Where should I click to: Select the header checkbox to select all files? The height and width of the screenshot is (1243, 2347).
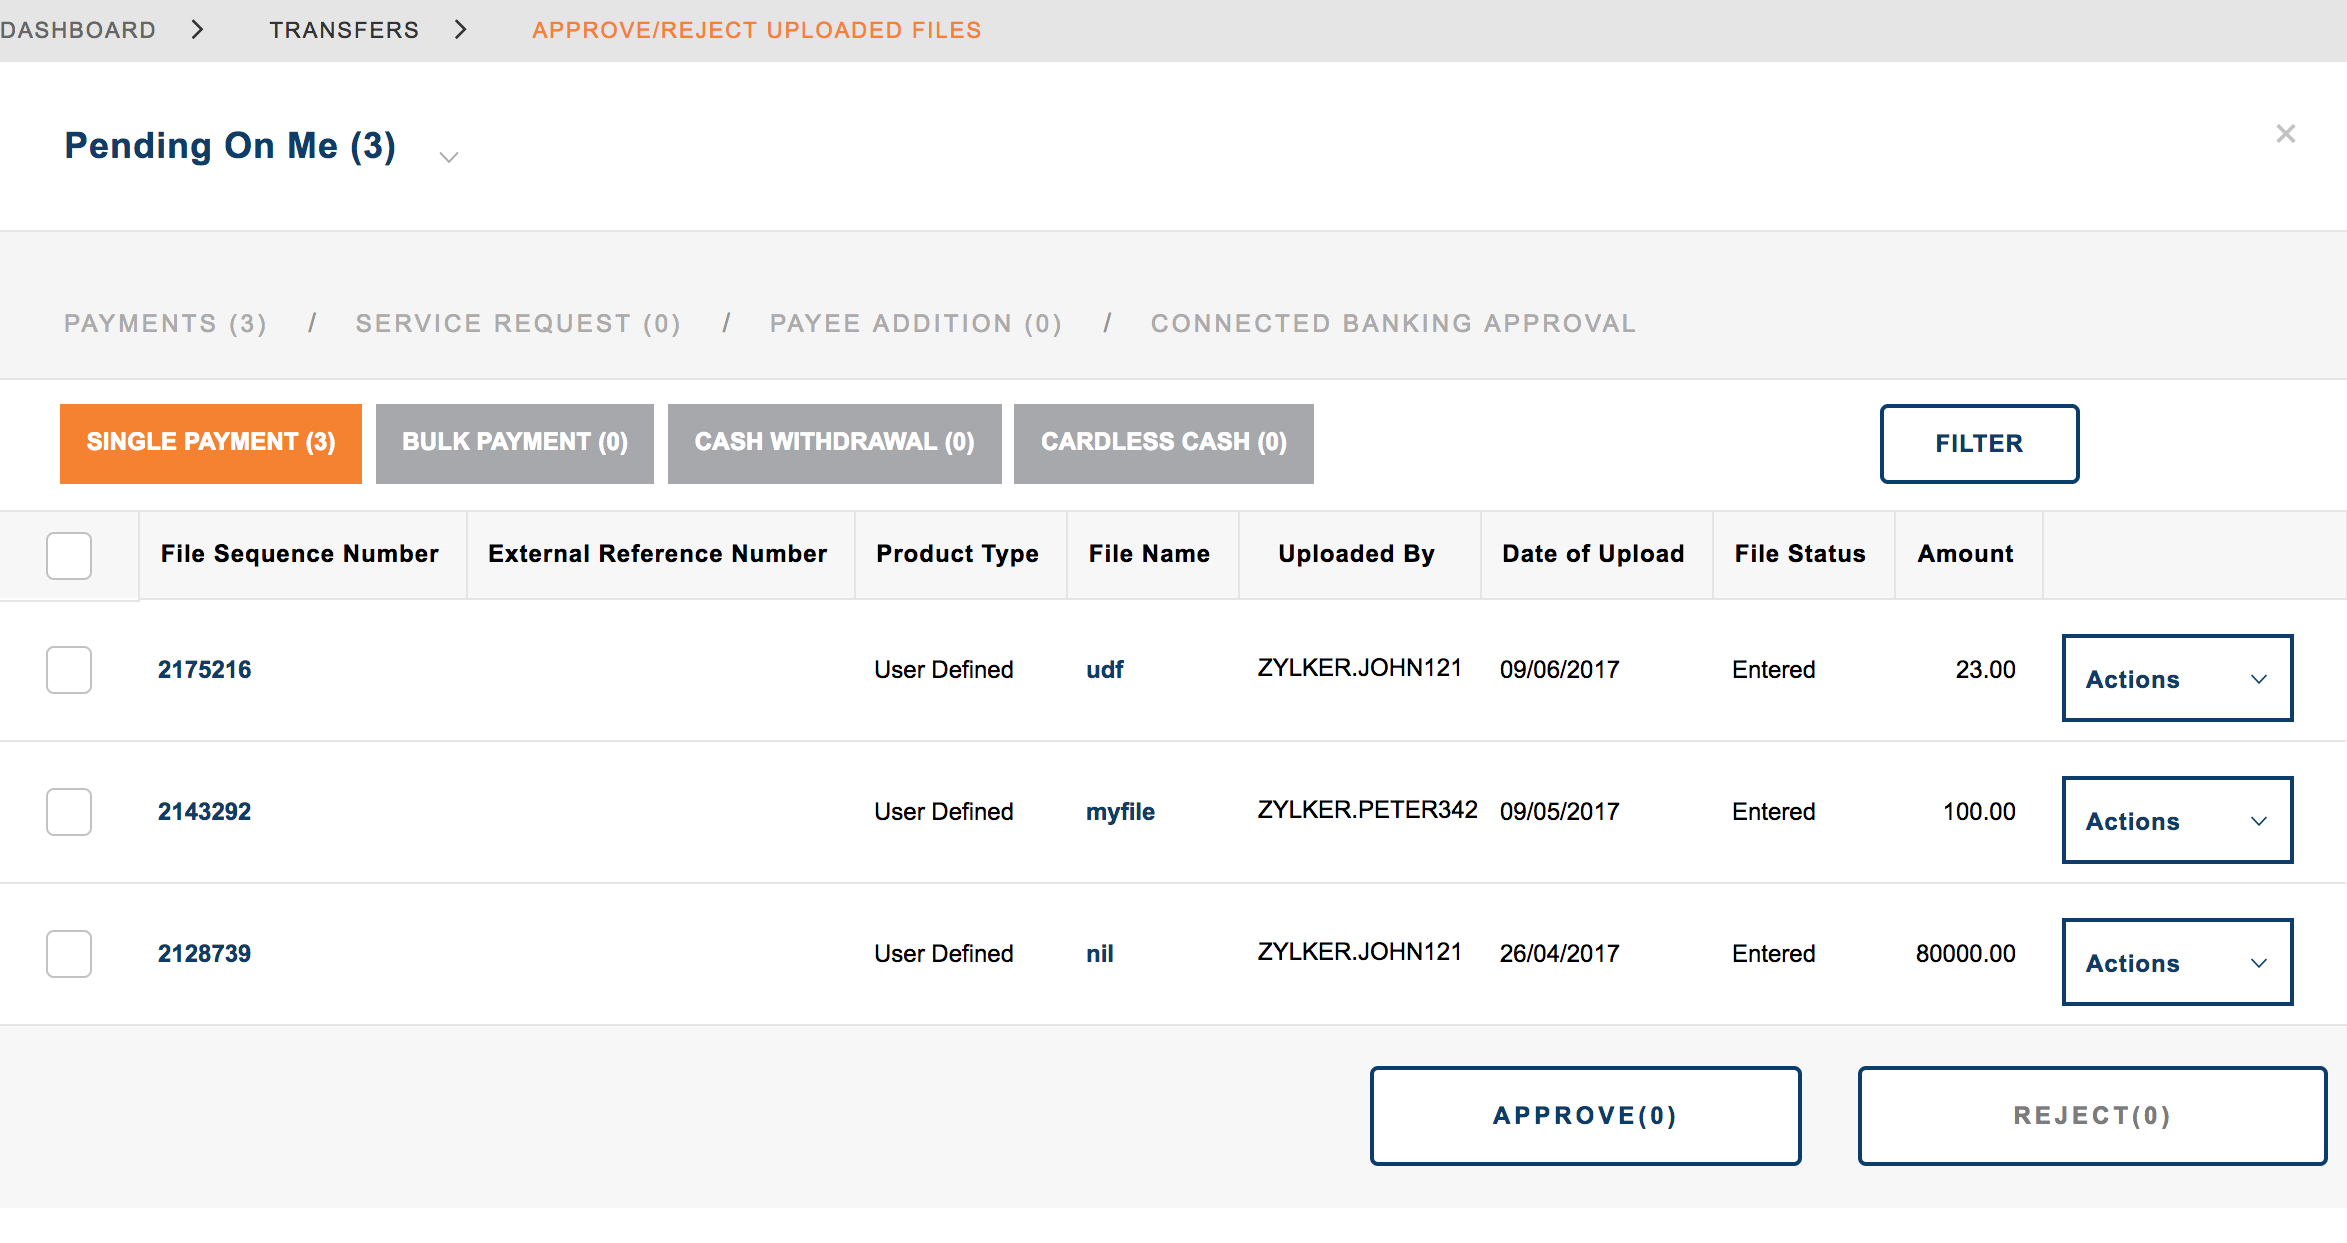68,555
